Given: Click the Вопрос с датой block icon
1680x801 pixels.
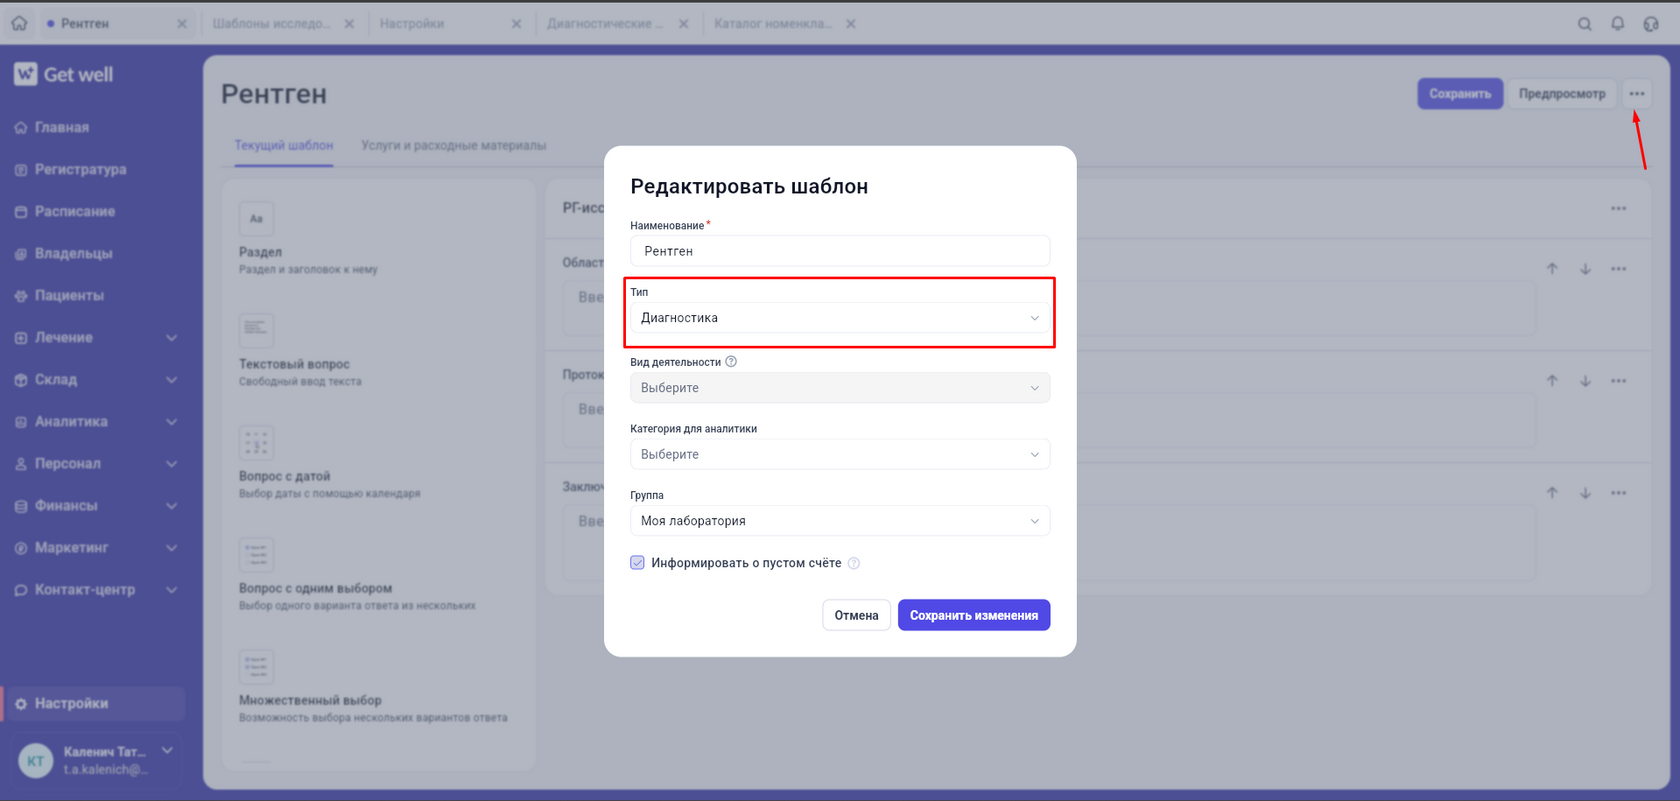Looking at the screenshot, I should pyautogui.click(x=256, y=443).
